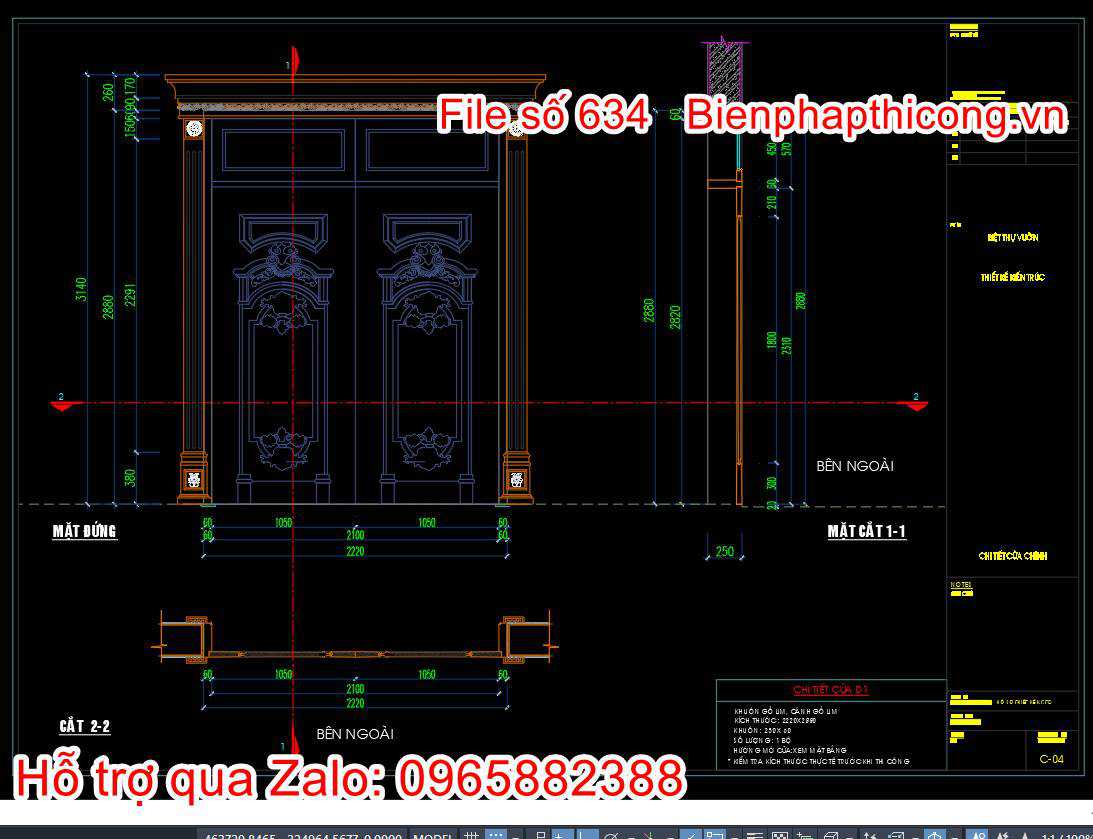Select the 380 column base dimension
This screenshot has height=839, width=1093.
coord(130,477)
